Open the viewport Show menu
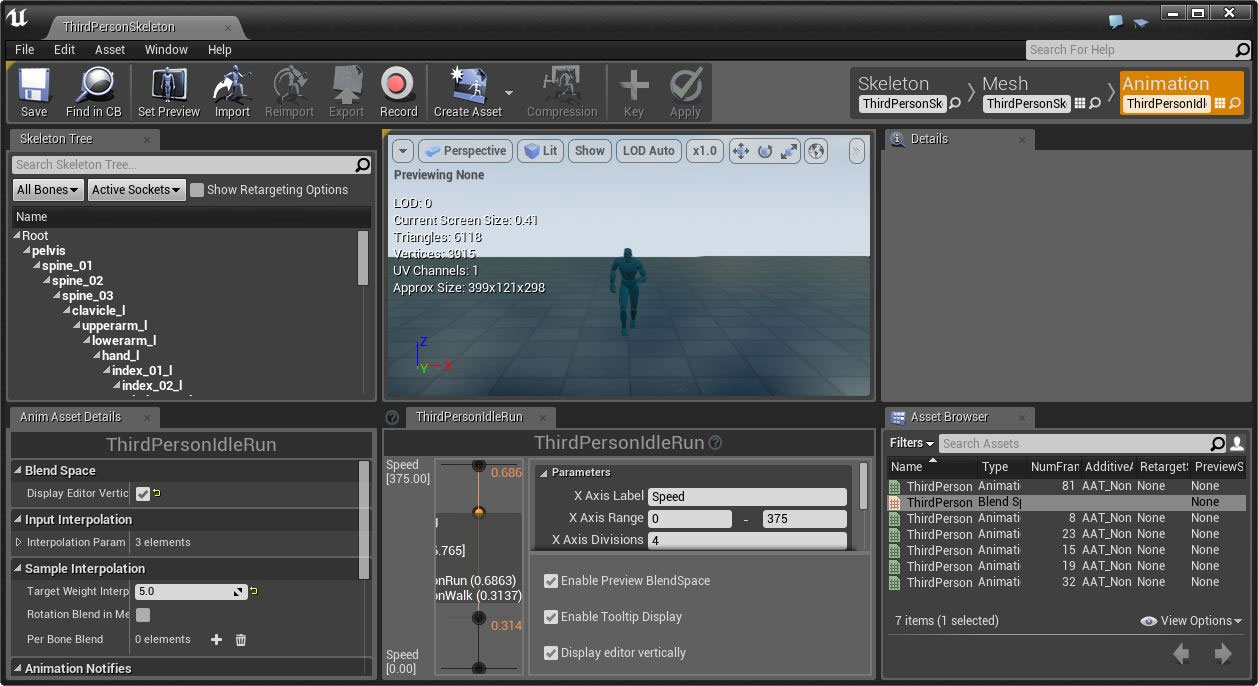This screenshot has height=686, width=1258. pos(589,151)
